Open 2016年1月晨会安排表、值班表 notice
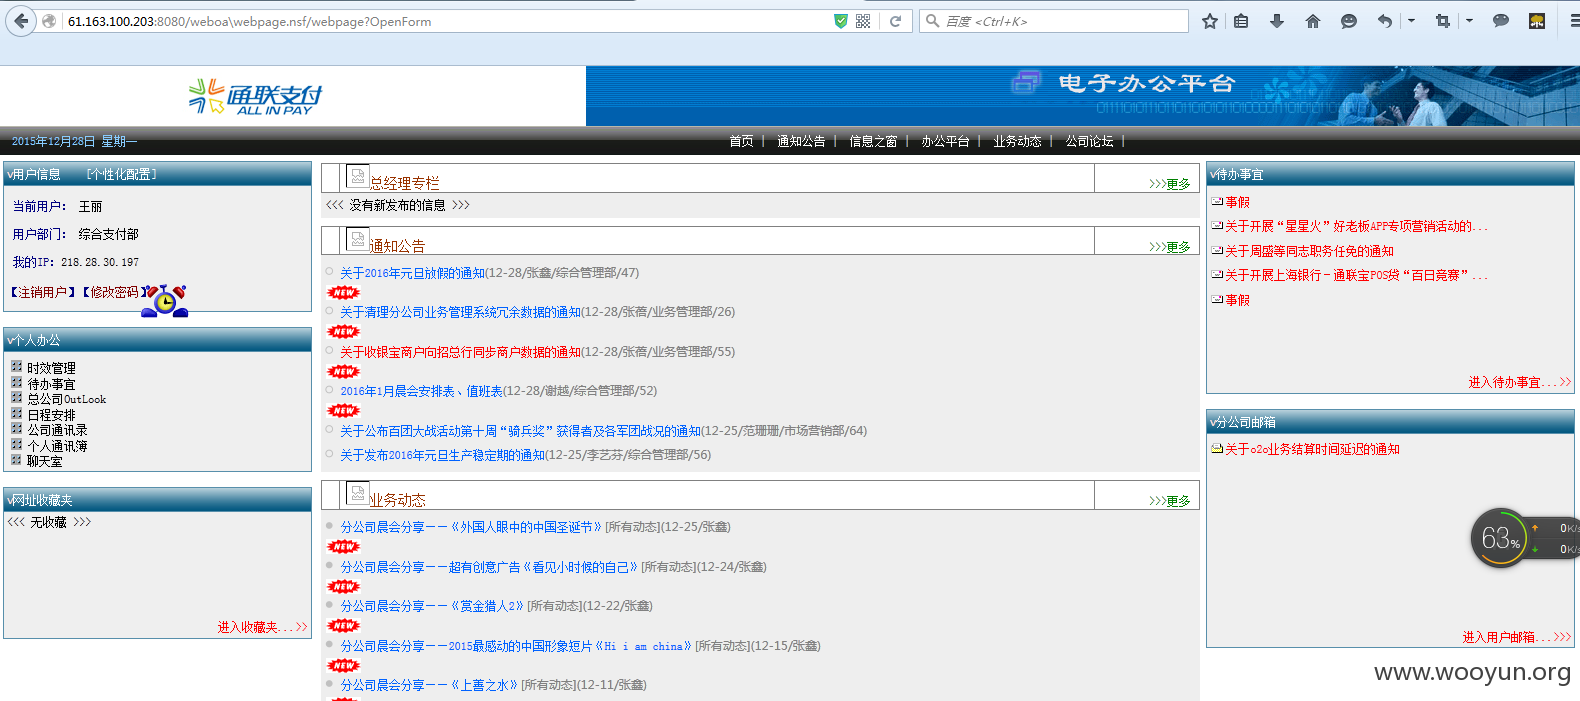Image resolution: width=1580 pixels, height=701 pixels. click(x=421, y=391)
